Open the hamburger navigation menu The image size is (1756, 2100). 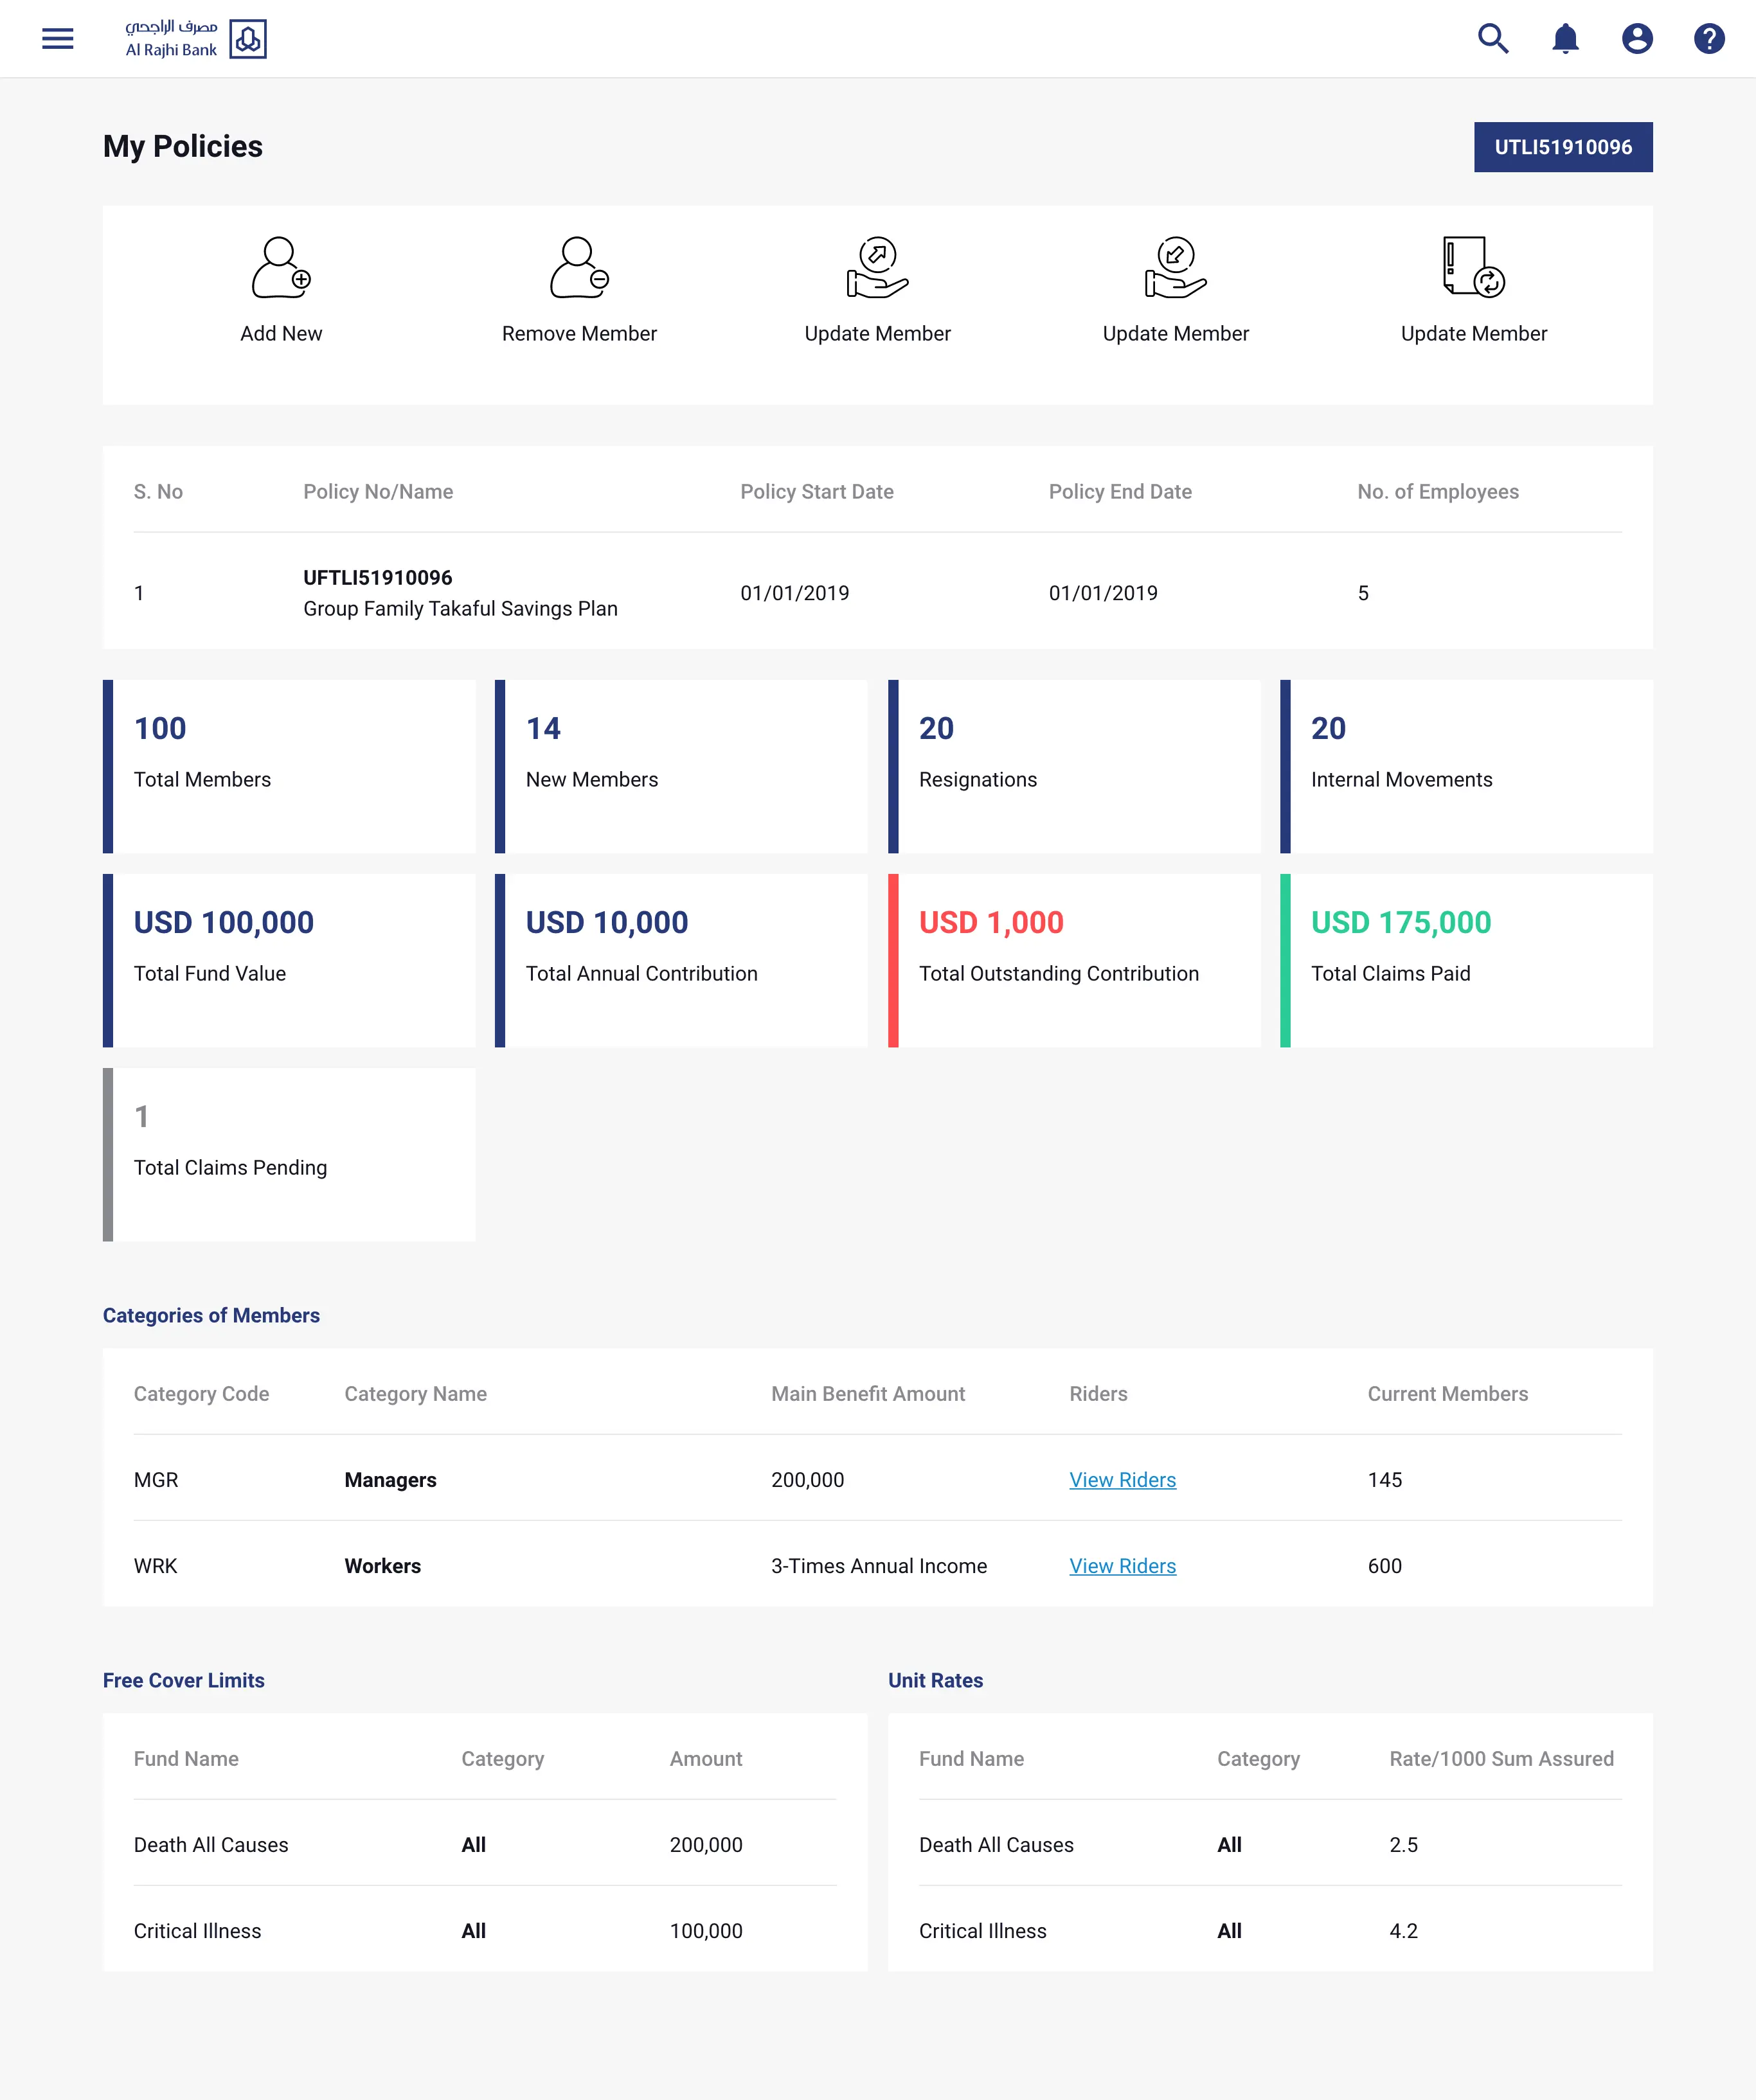coord(58,39)
